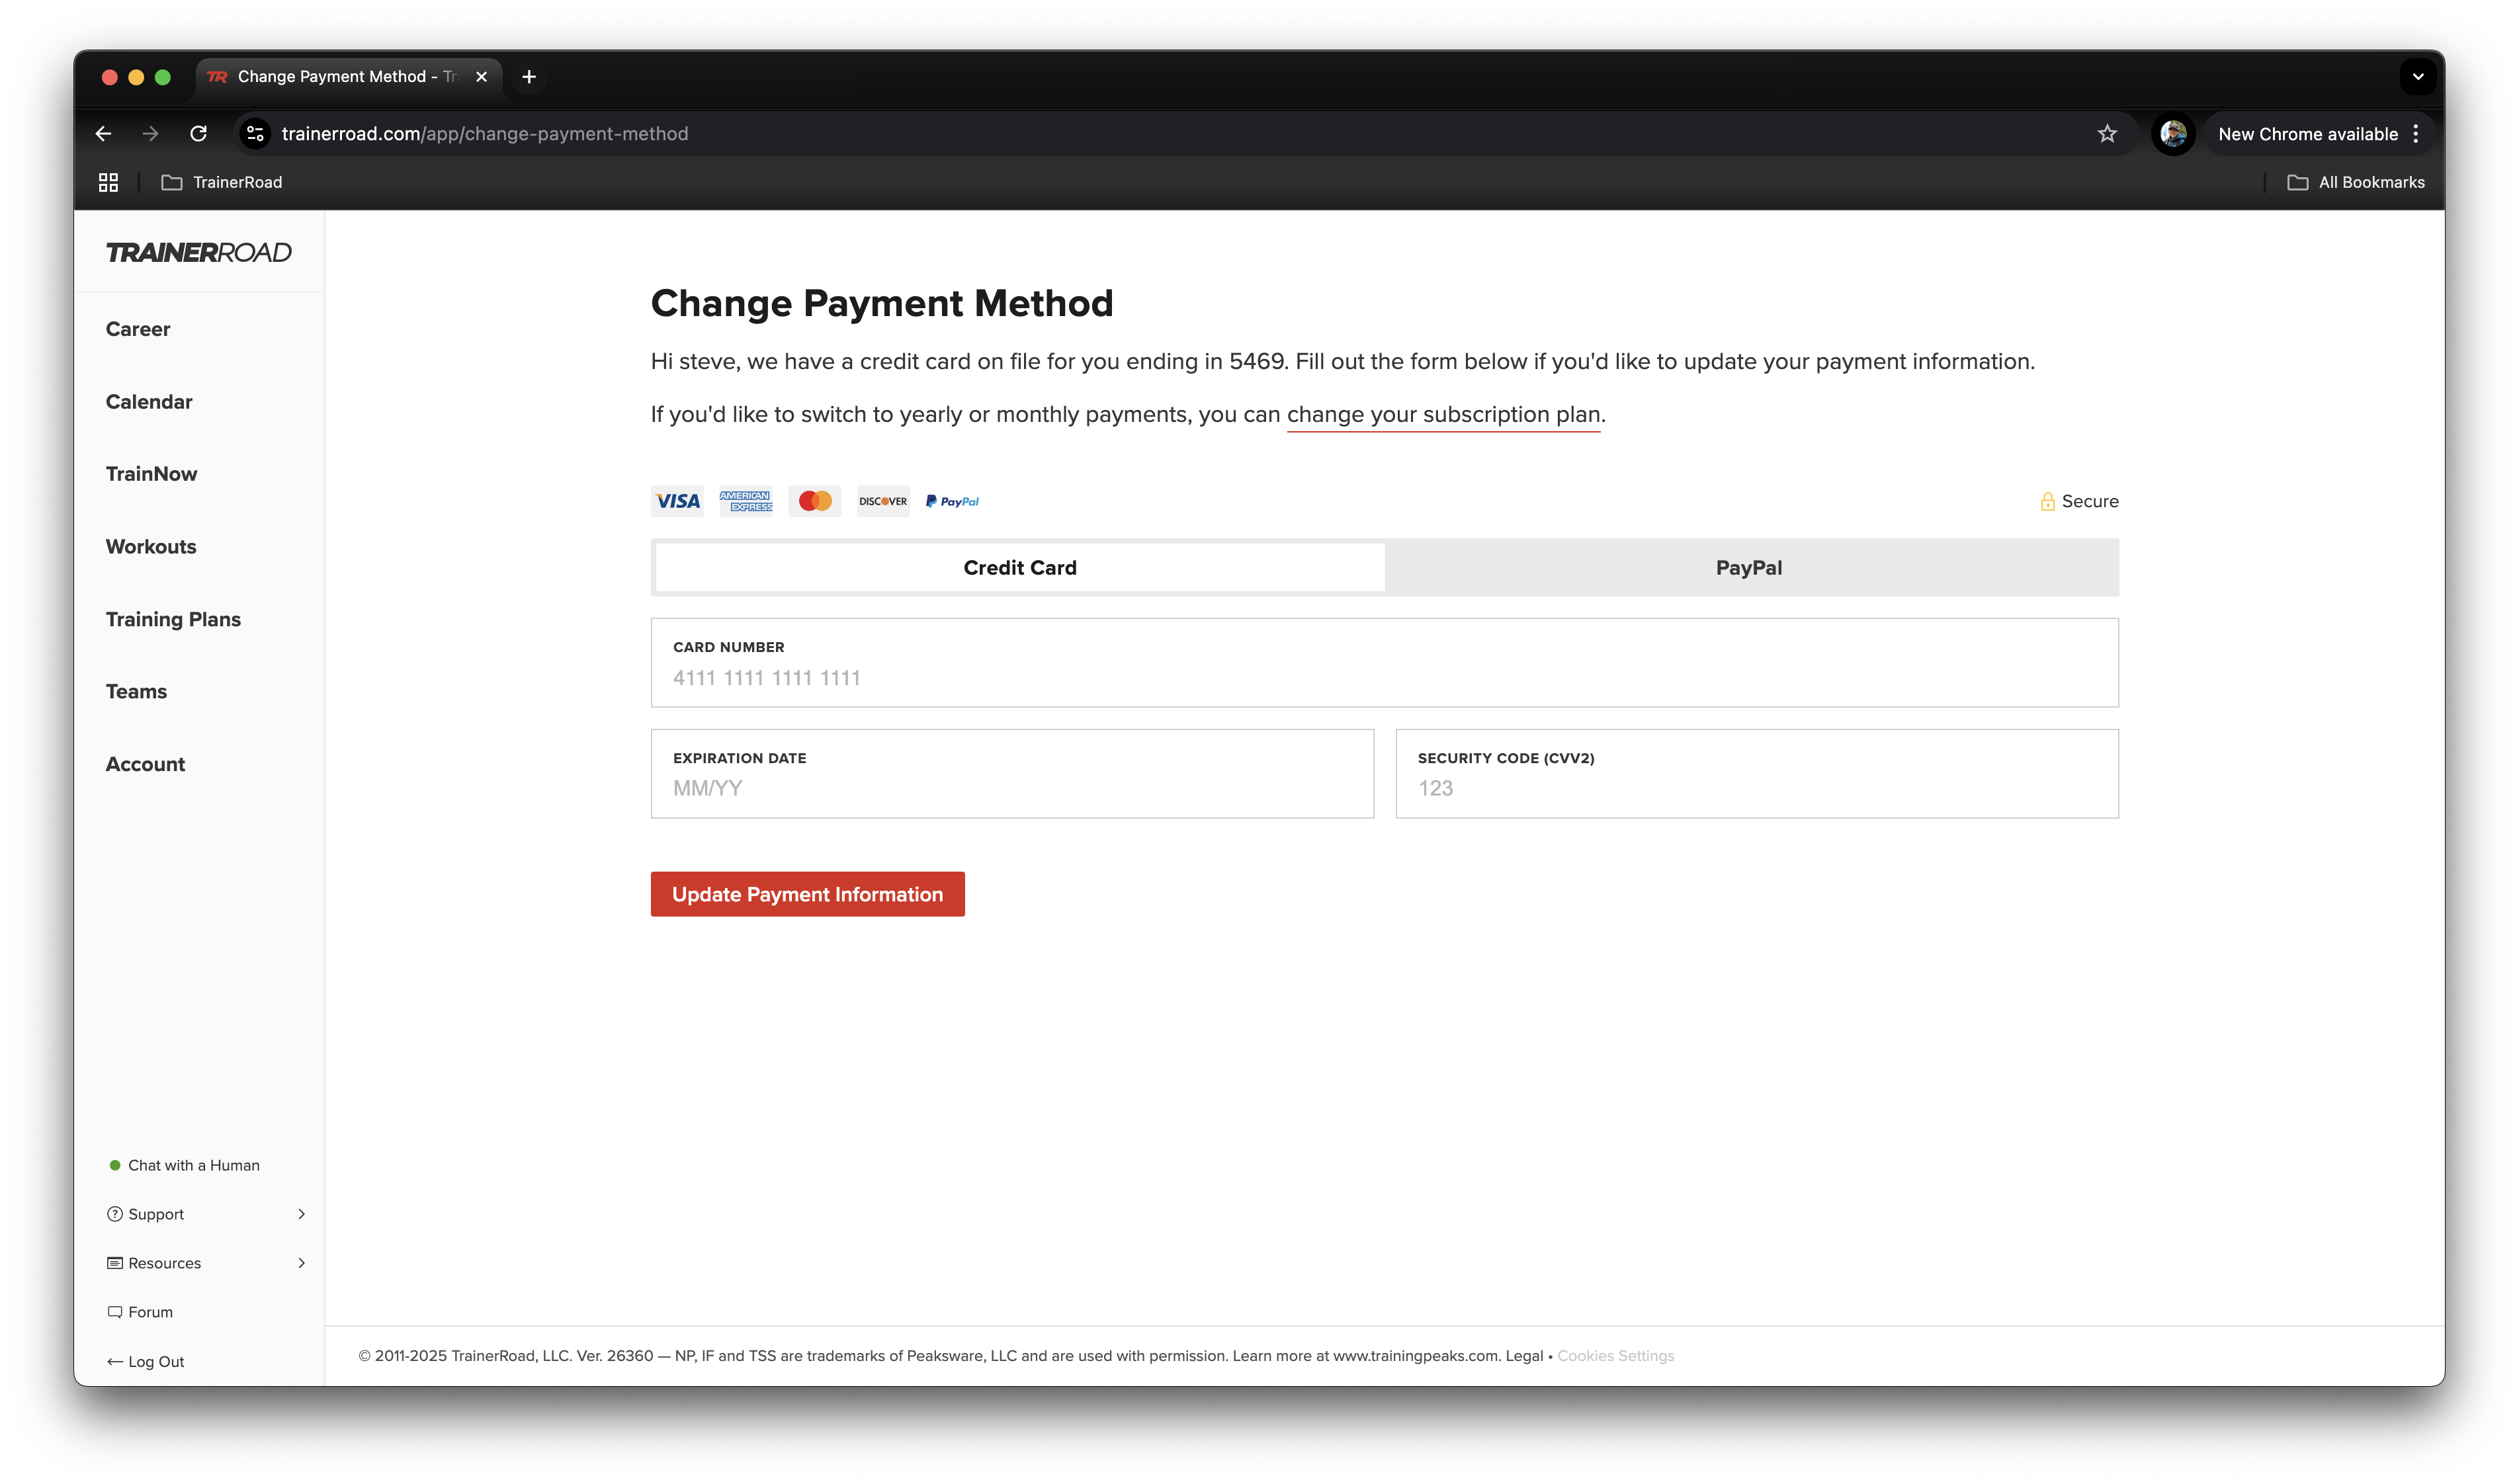Screen dimensions: 2519x1484
Task: Click the Mastercard logo
Action: tap(815, 501)
